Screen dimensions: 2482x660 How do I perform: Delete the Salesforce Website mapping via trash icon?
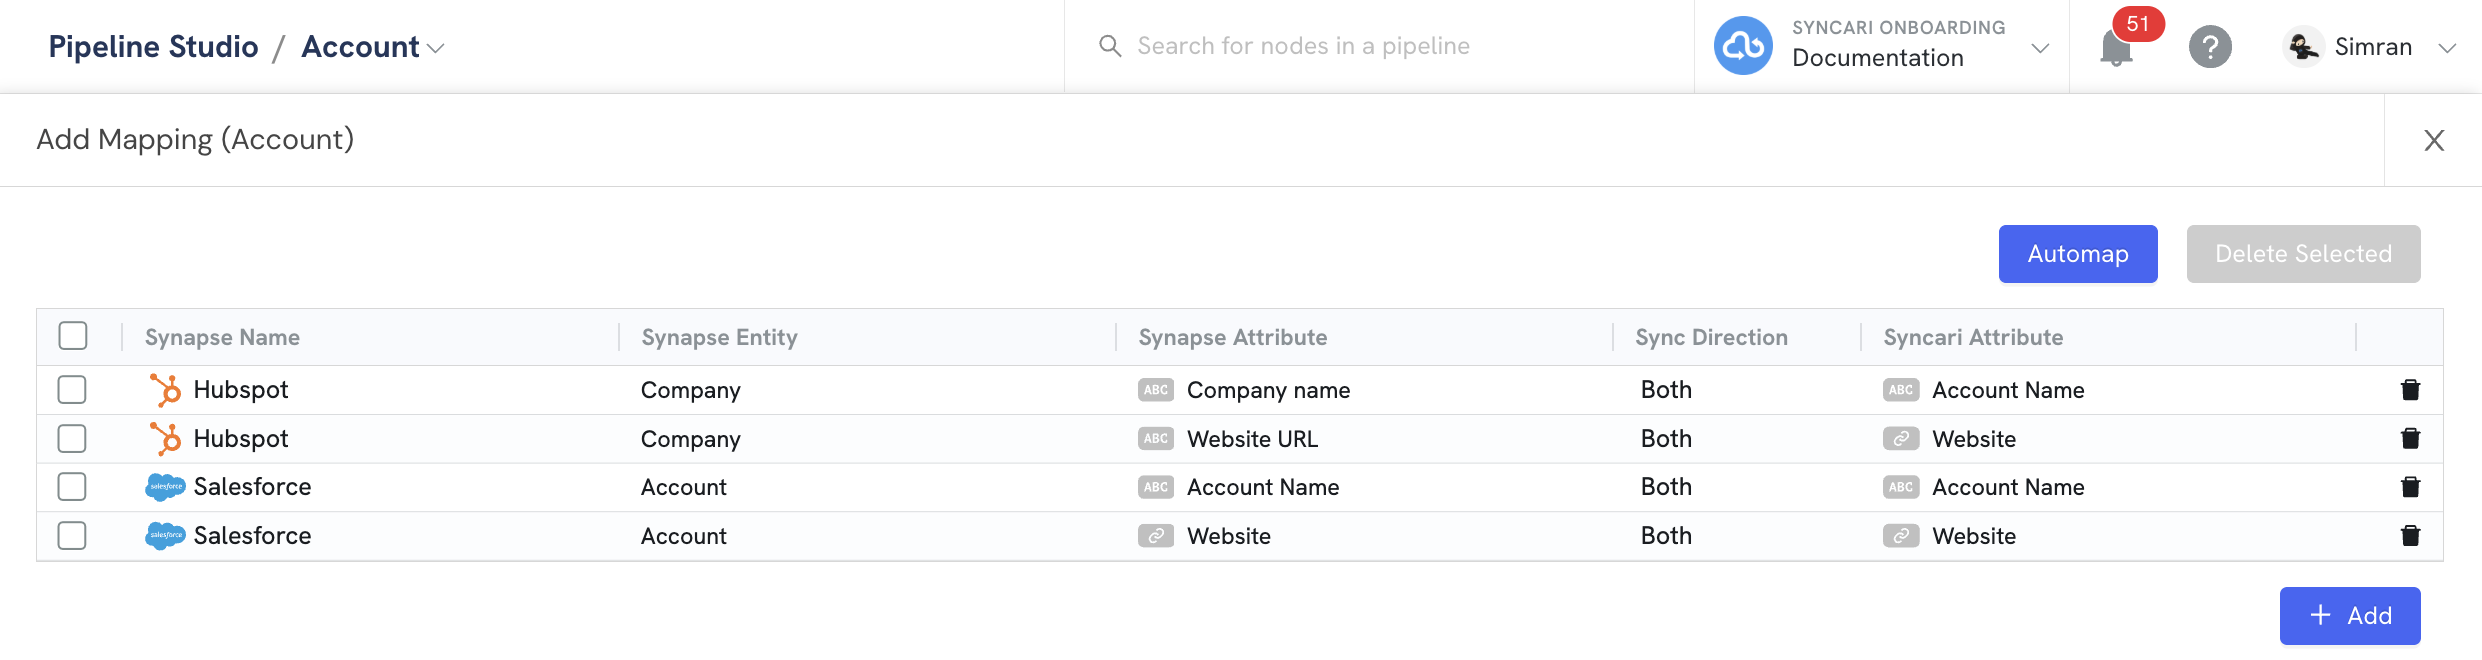(2410, 536)
